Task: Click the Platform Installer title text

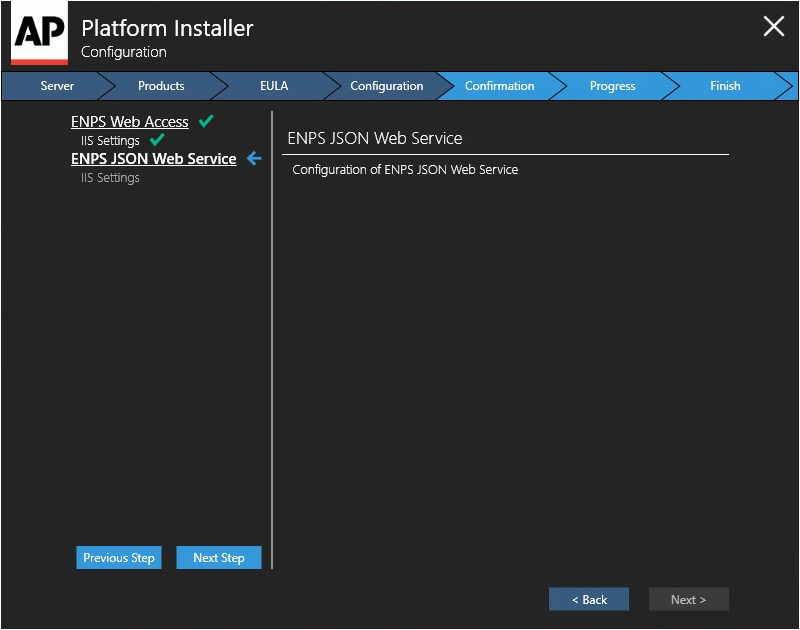Action: [x=167, y=29]
